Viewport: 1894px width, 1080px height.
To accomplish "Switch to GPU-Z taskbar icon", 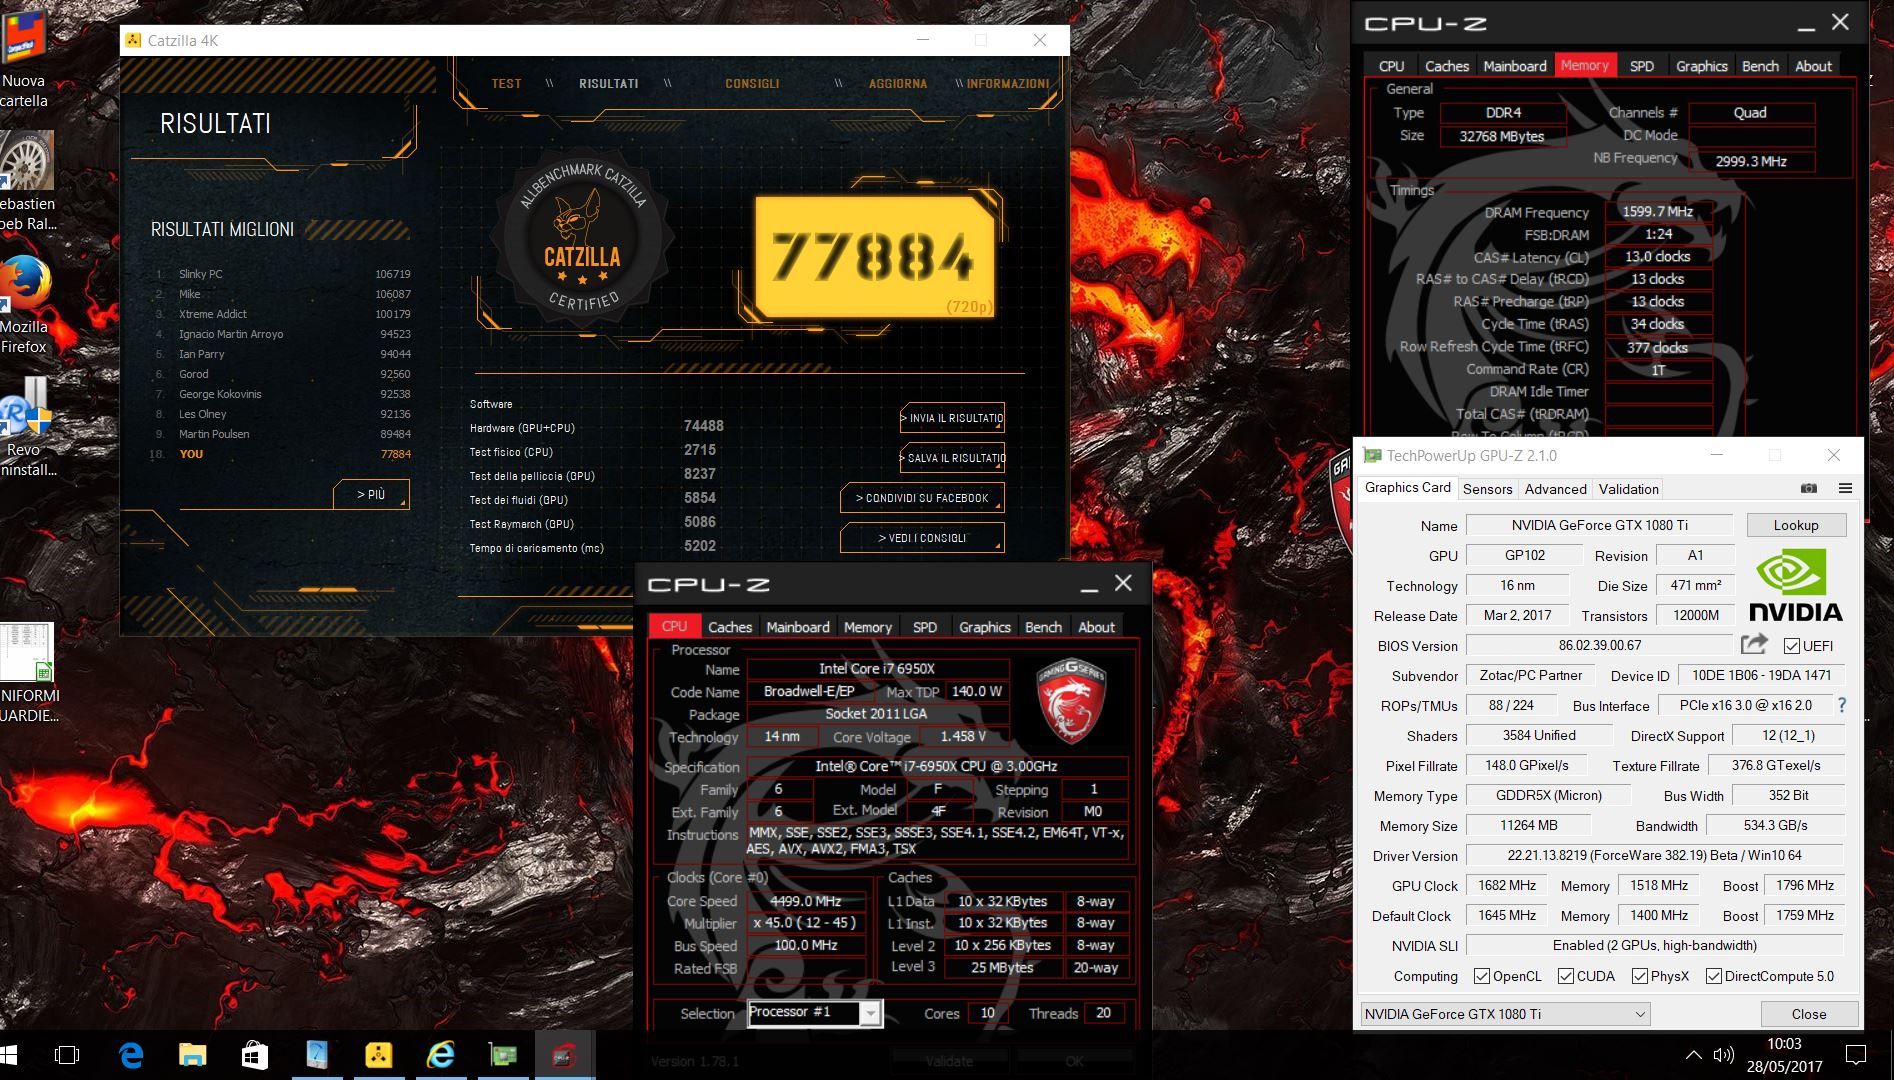I will click(502, 1055).
